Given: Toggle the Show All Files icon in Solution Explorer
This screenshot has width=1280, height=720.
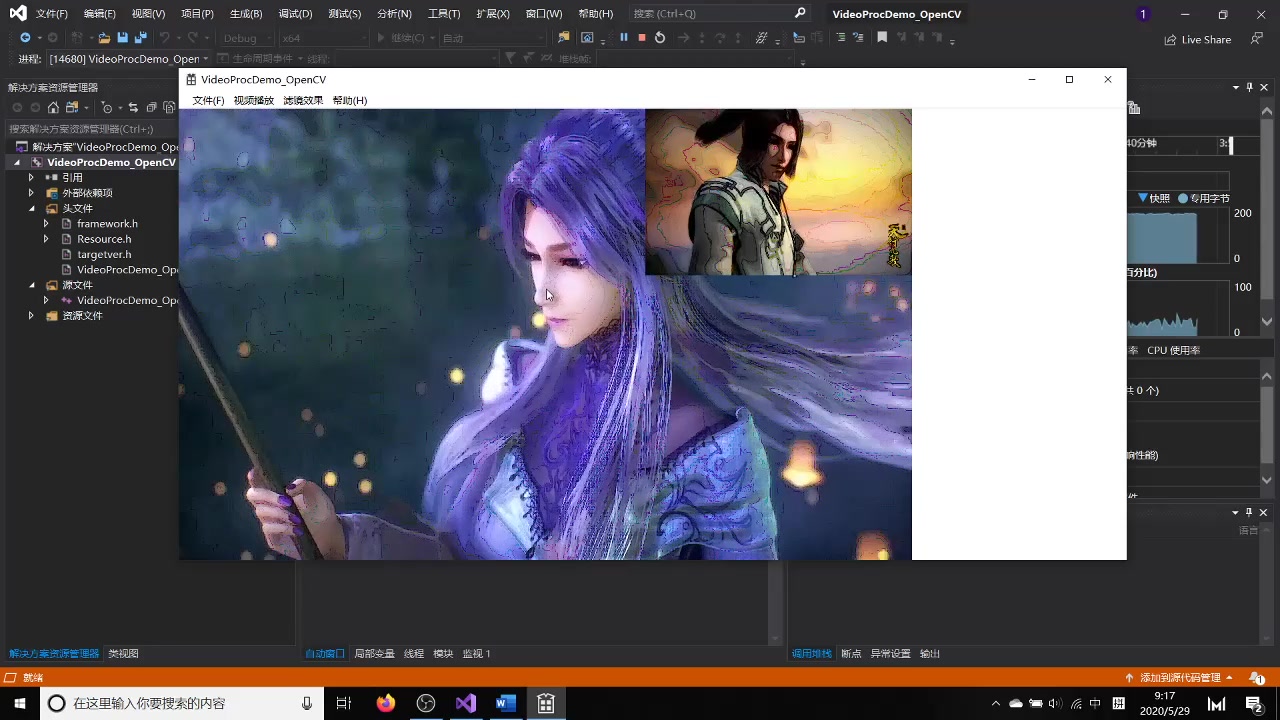Looking at the screenshot, I should [x=167, y=108].
